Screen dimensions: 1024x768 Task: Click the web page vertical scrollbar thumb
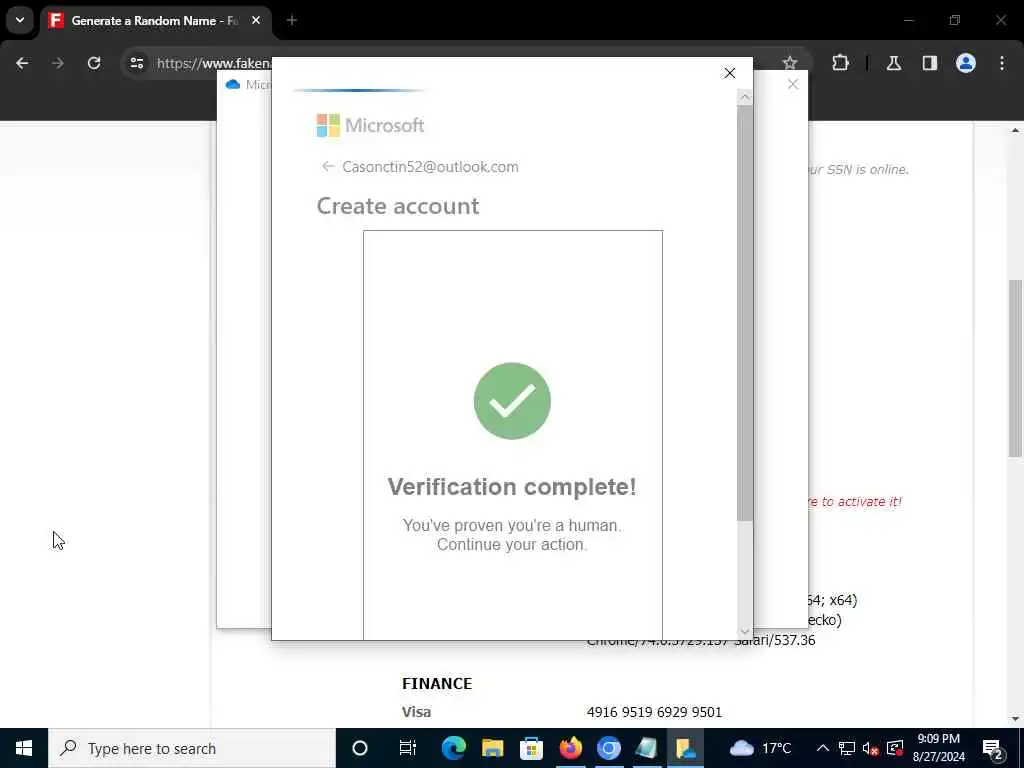point(1015,368)
